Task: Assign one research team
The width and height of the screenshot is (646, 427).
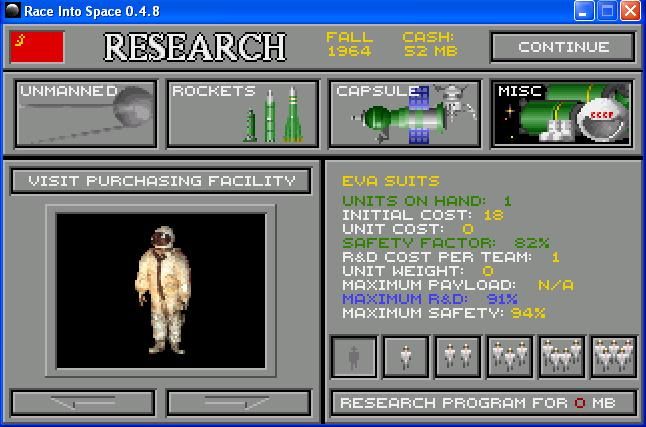Action: tap(406, 357)
